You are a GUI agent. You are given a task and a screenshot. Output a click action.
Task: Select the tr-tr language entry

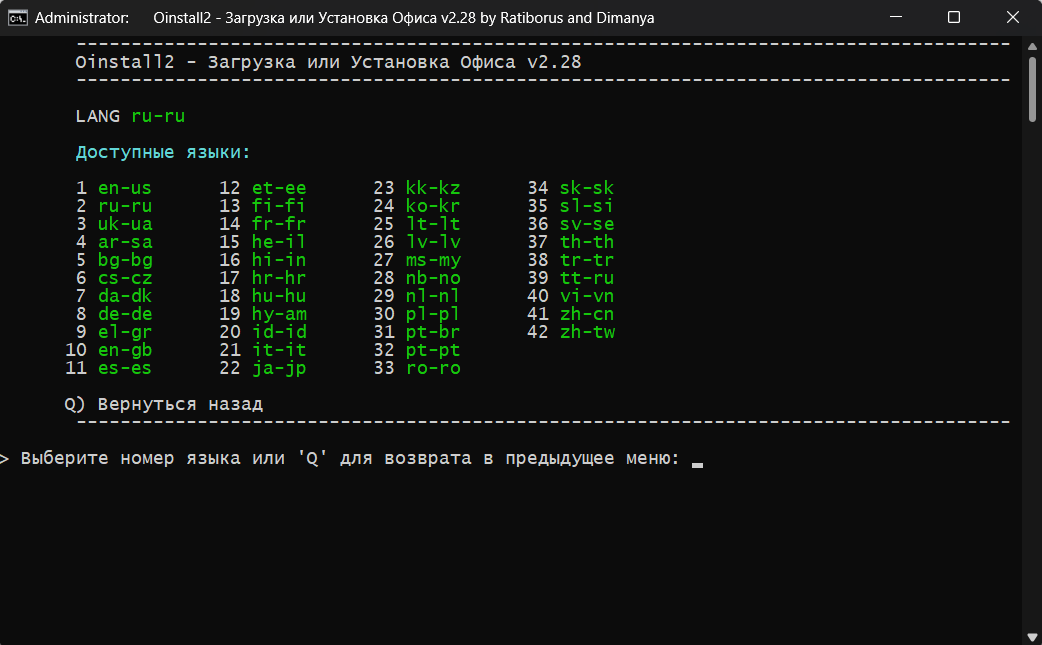(x=587, y=260)
